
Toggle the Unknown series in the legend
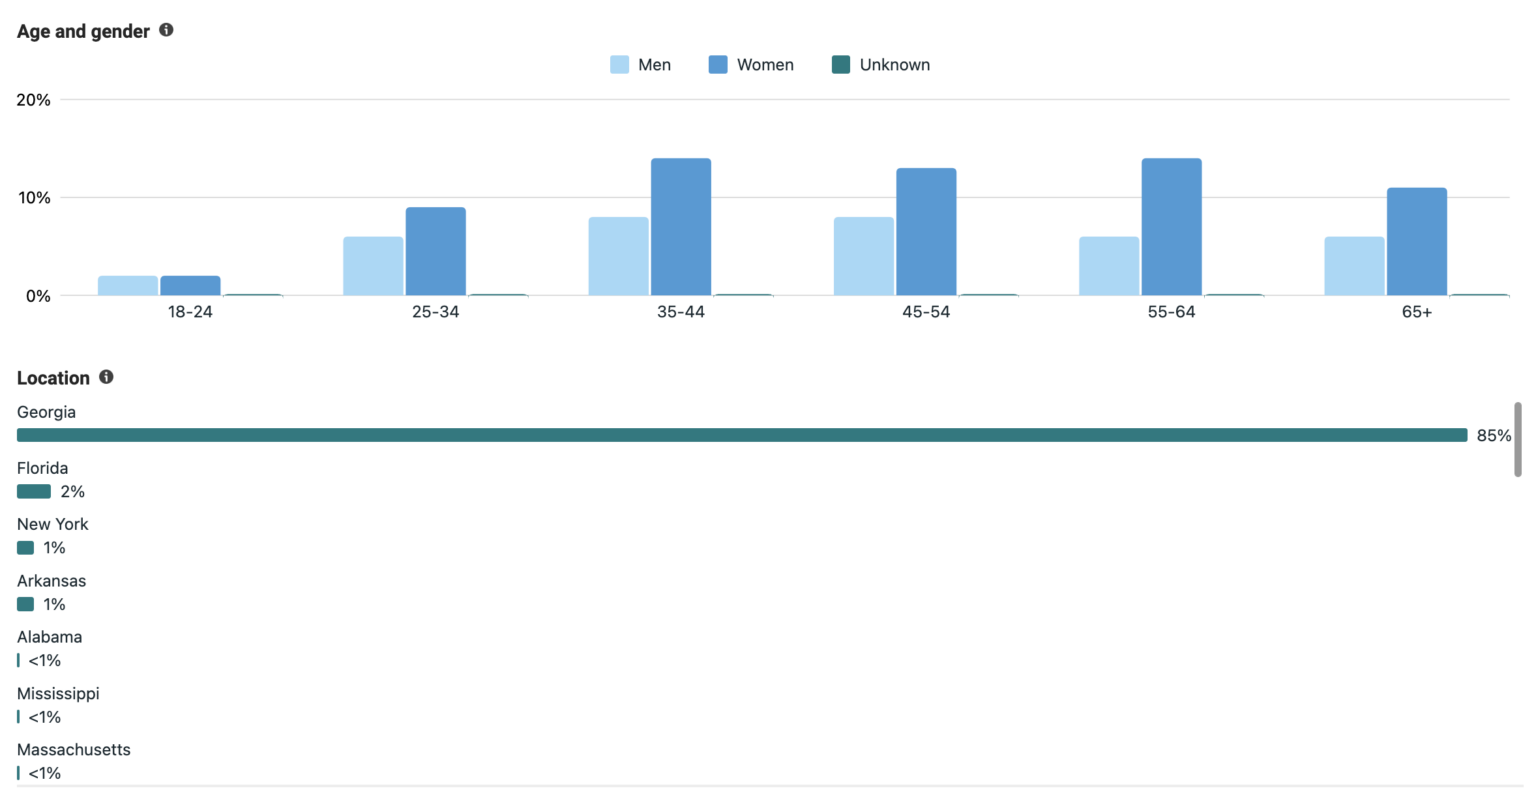point(880,64)
